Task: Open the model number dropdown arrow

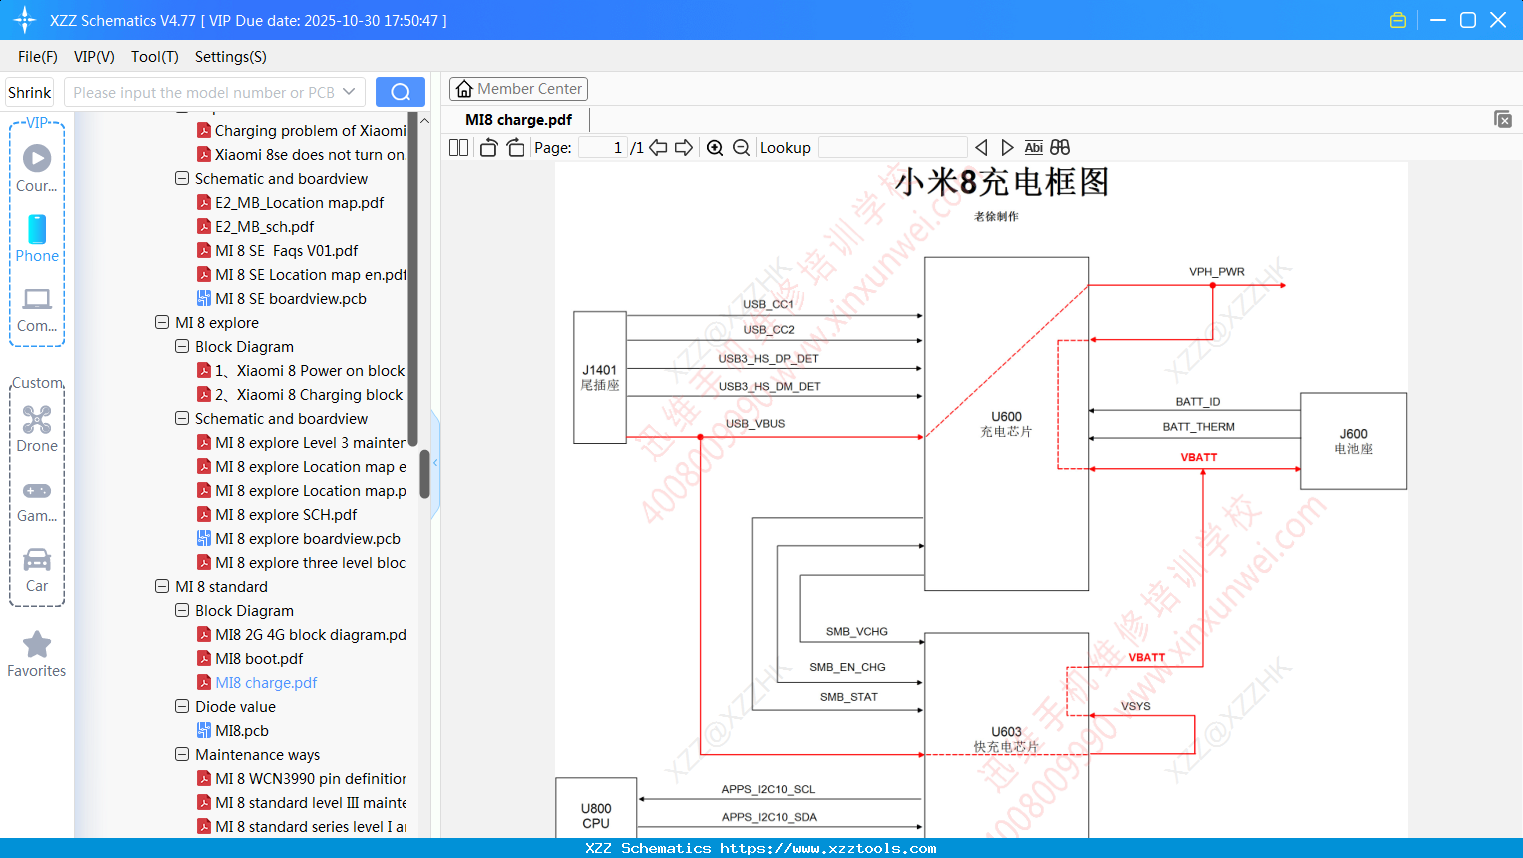Action: click(x=349, y=92)
